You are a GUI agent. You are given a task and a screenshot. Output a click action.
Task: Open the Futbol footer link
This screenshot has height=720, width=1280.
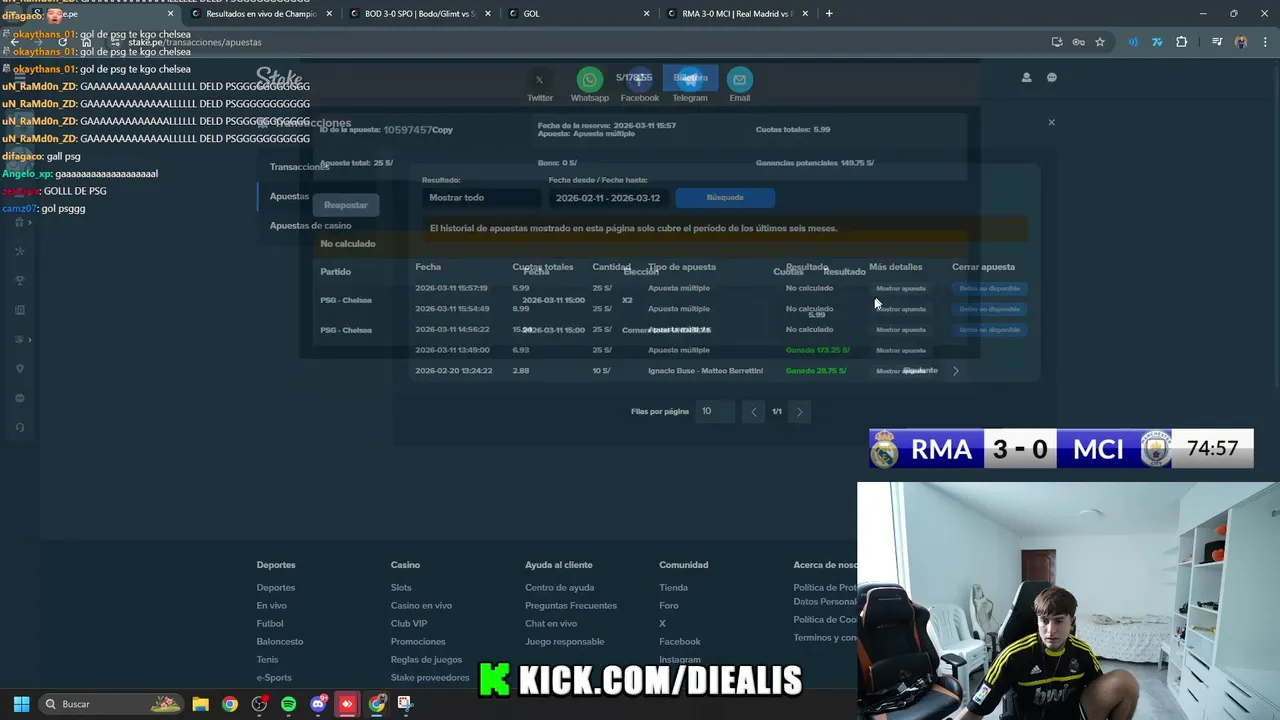tap(270, 623)
